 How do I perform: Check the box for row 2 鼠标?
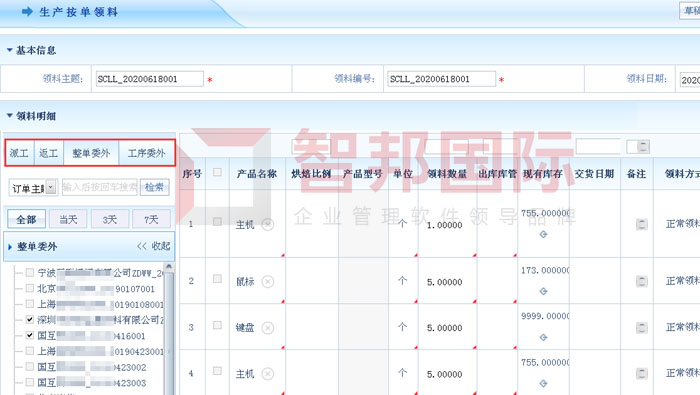[217, 279]
